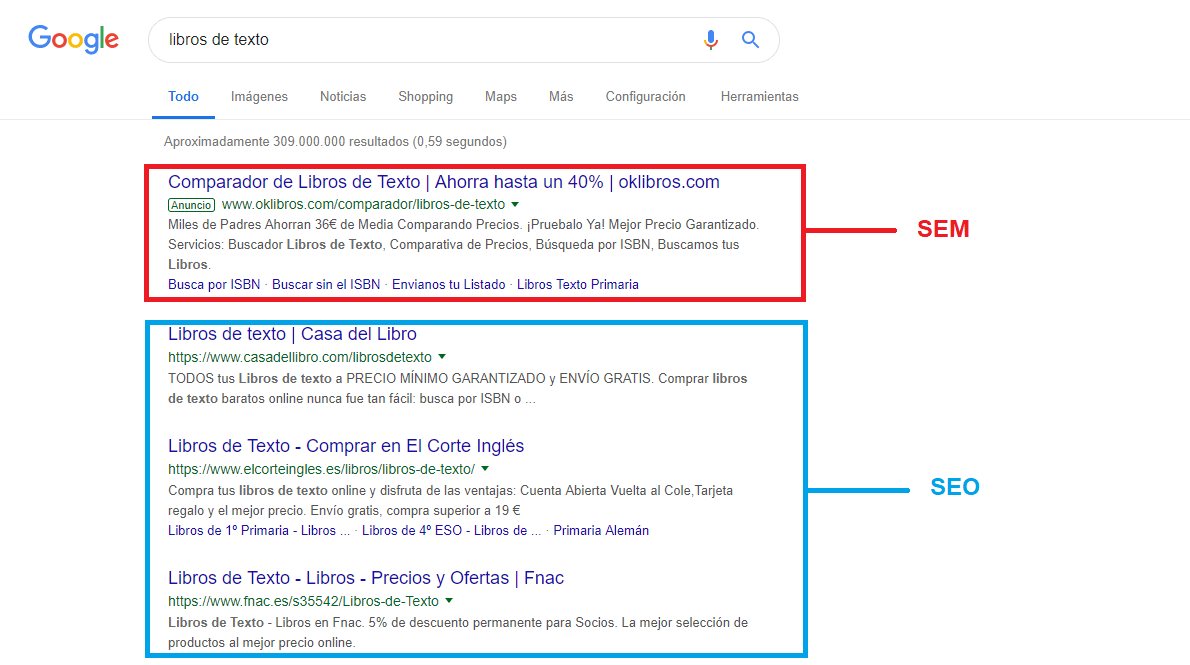Click the Google logo
The image size is (1190, 665).
coord(74,39)
